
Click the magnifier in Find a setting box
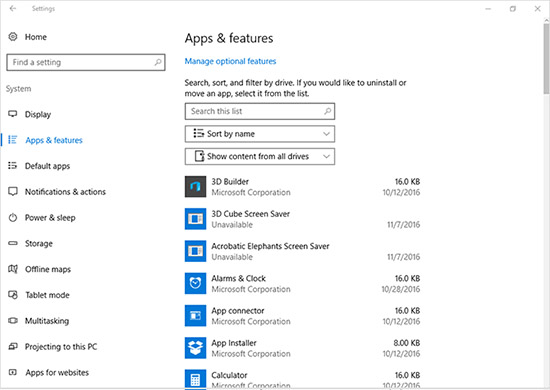pyautogui.click(x=158, y=62)
